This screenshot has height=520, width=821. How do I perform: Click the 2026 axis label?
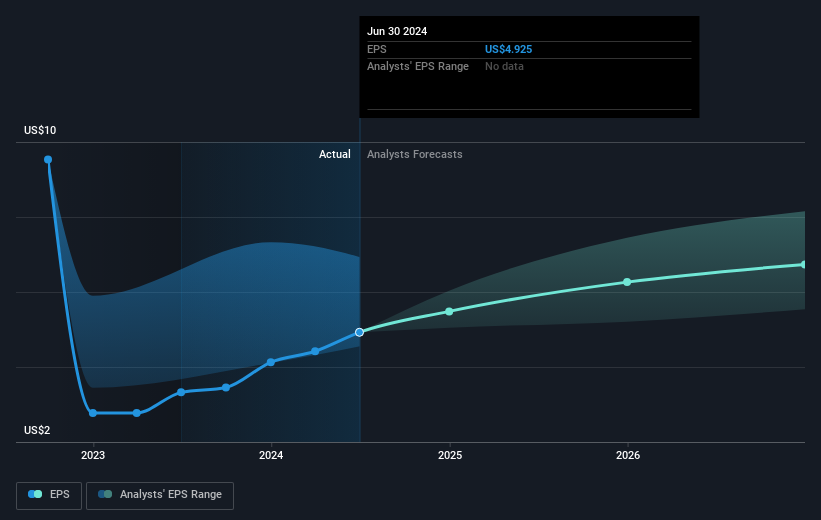pos(628,455)
